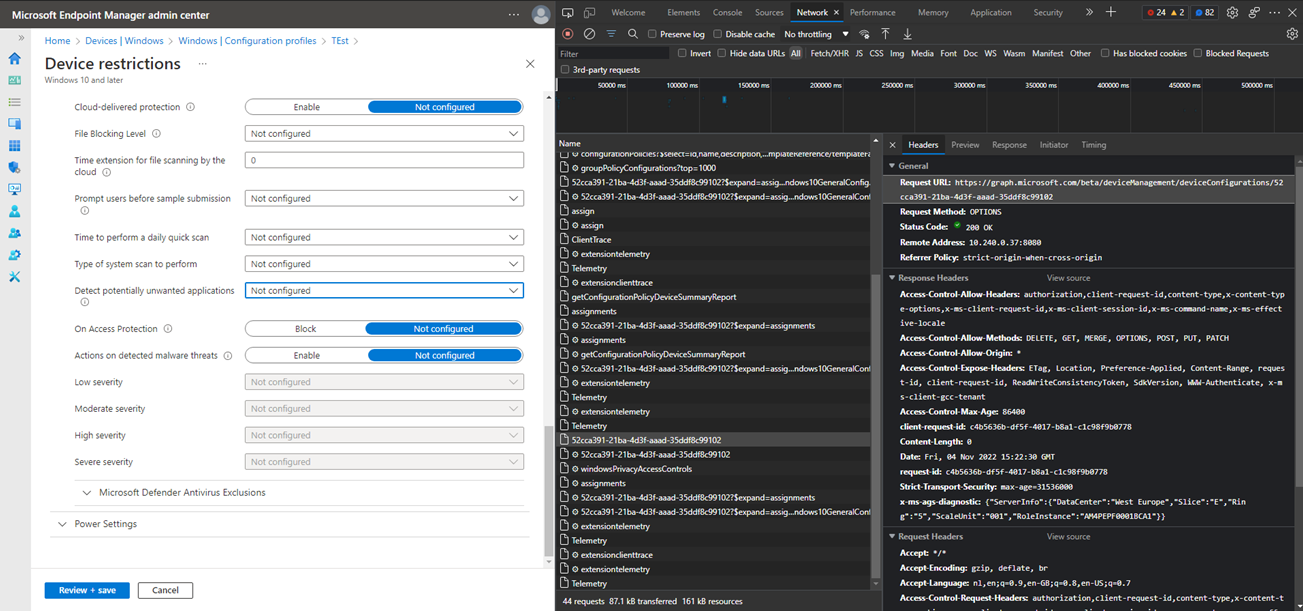Open Users icon in the left sidebar
The height and width of the screenshot is (611, 1303).
pyautogui.click(x=14, y=211)
